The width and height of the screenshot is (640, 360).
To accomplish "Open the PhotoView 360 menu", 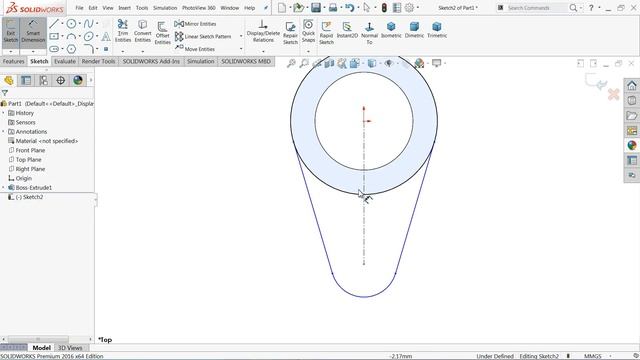I will click(x=198, y=8).
